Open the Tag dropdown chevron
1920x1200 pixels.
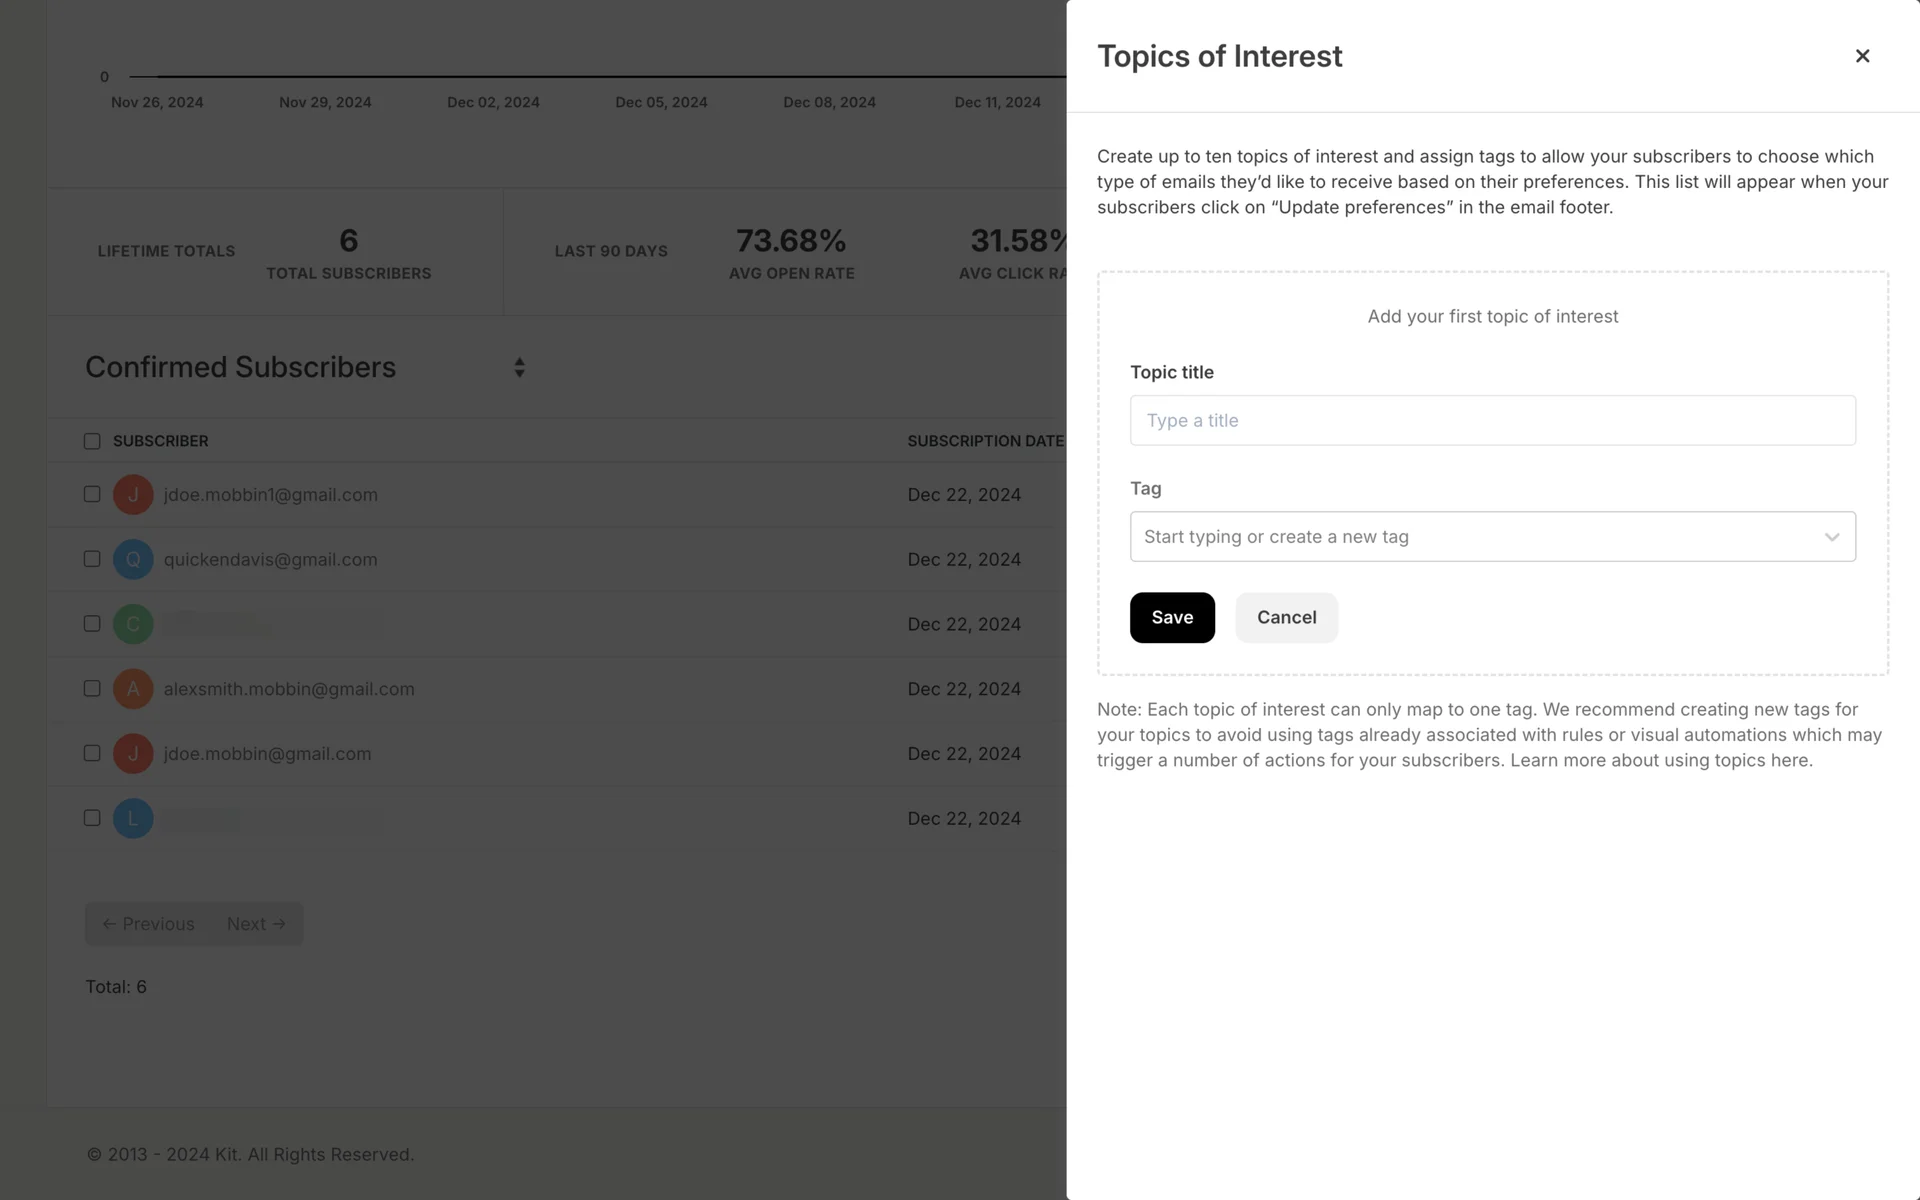(1831, 537)
